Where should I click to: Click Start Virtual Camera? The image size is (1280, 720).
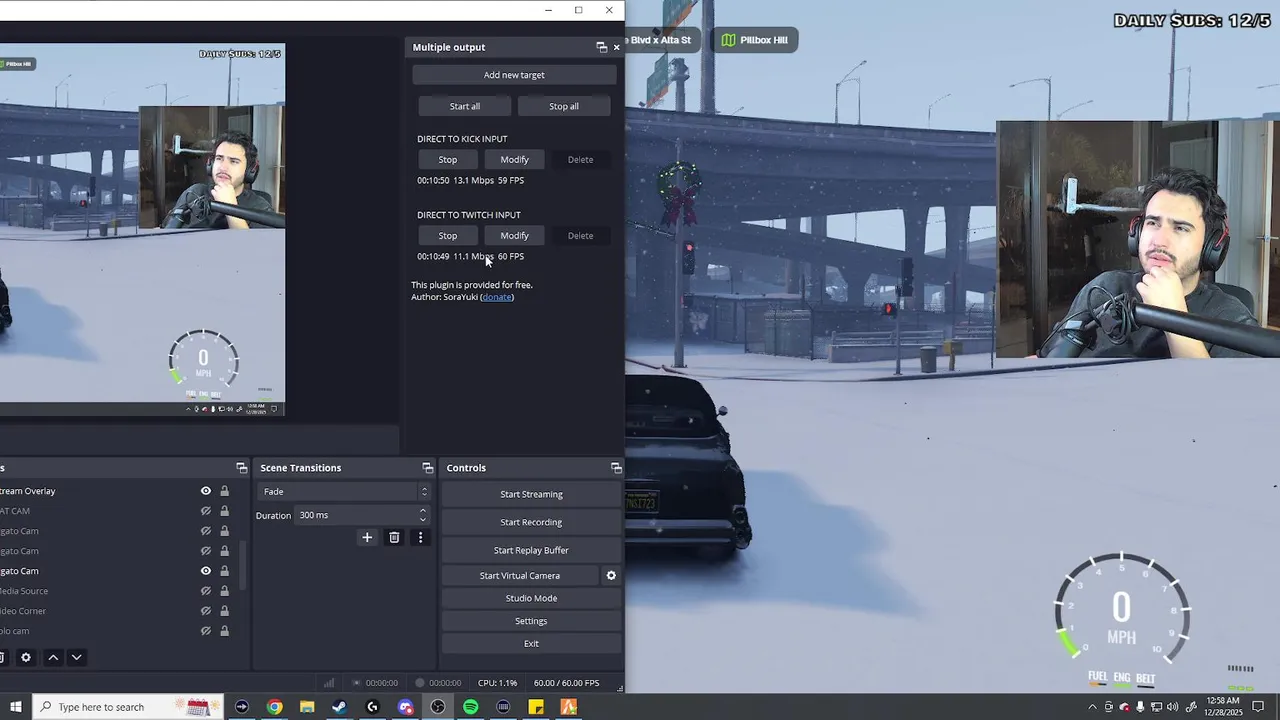pos(520,576)
